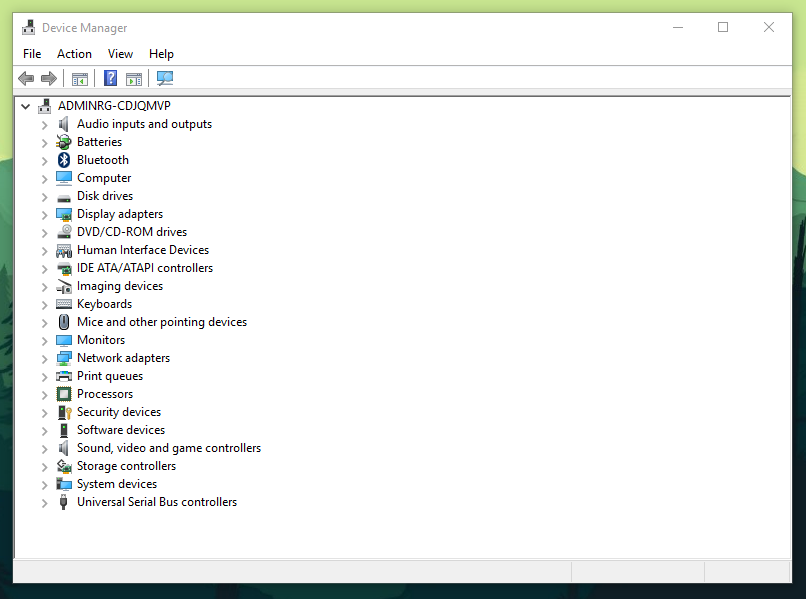The image size is (806, 599).
Task: Expand the Bluetooth node
Action: [45, 161]
